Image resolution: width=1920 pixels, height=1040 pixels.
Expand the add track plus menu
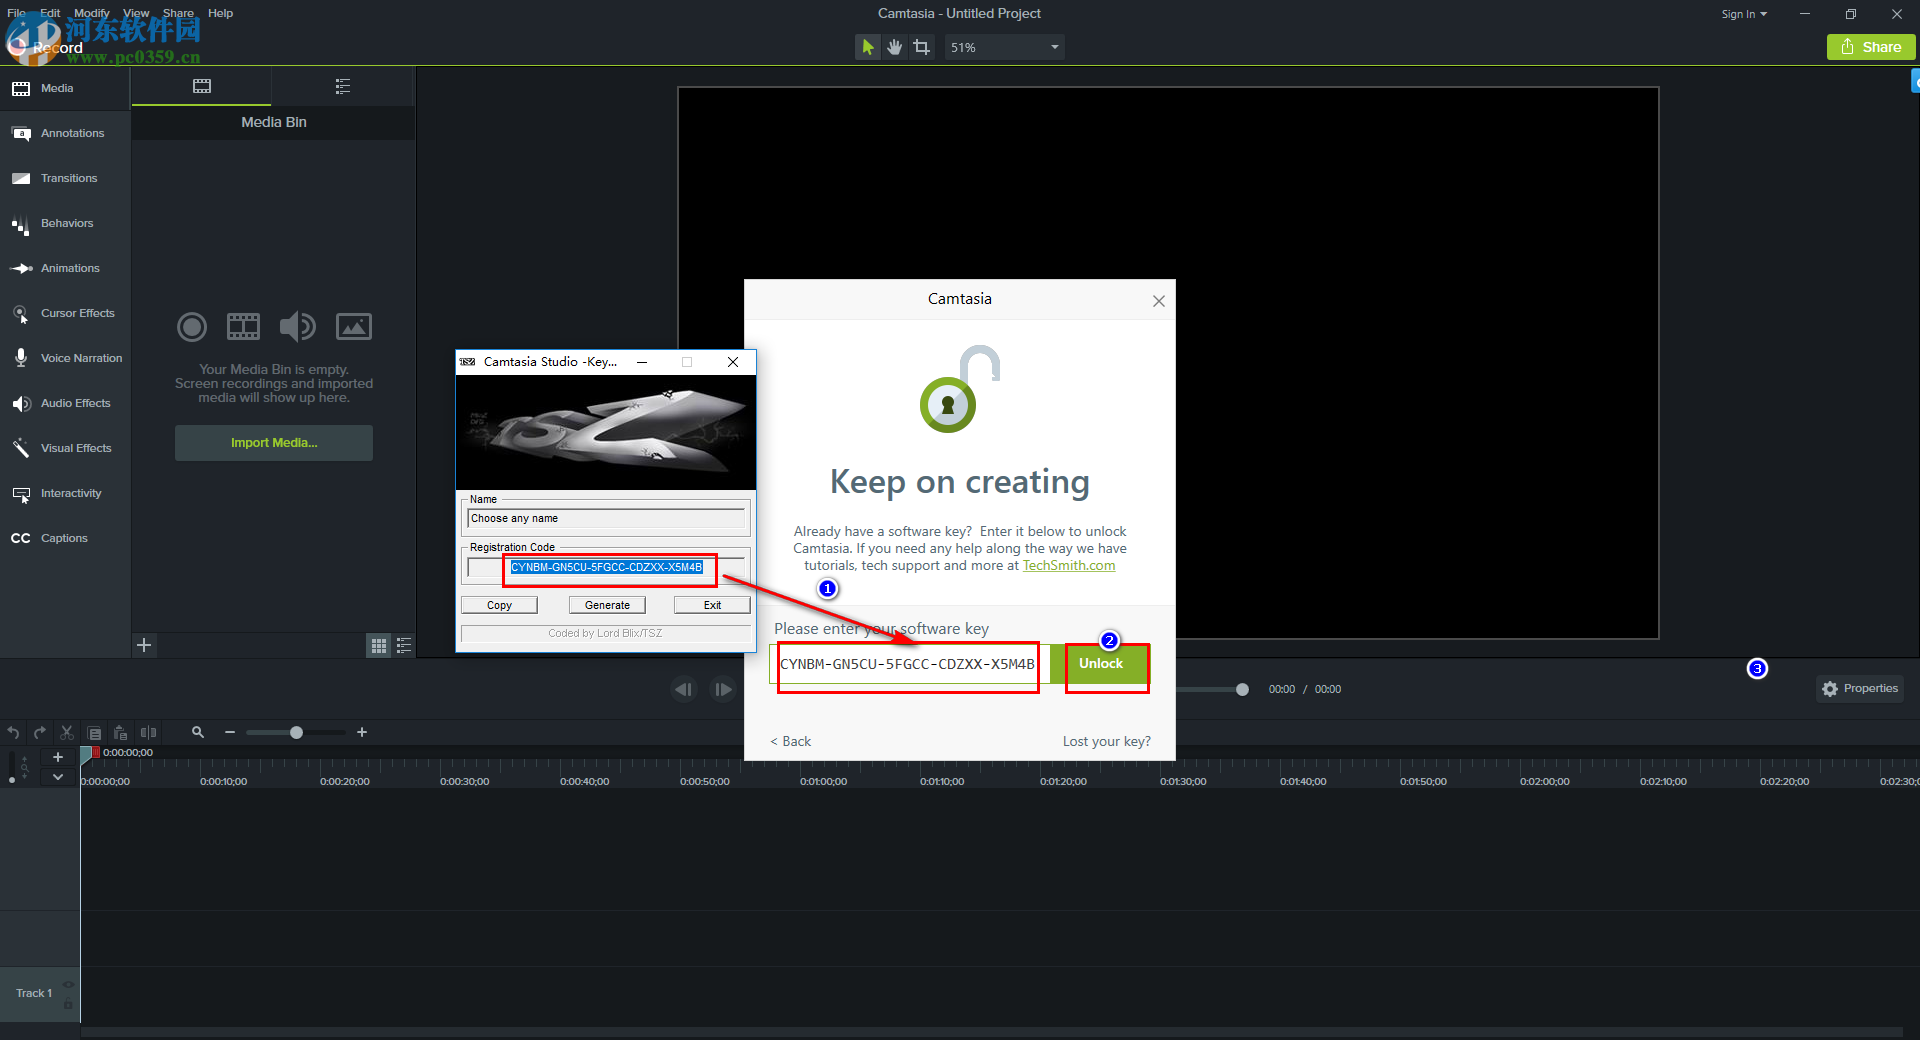[x=57, y=757]
